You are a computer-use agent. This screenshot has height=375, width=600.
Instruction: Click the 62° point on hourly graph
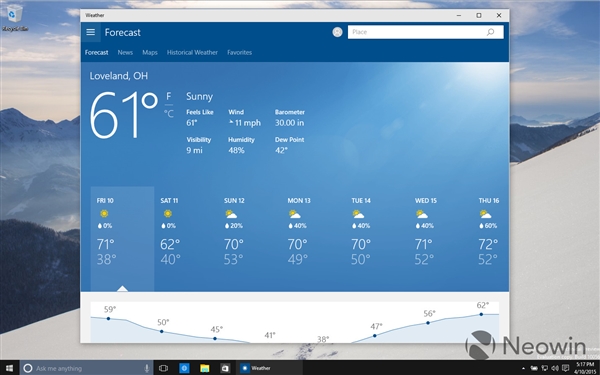click(481, 314)
